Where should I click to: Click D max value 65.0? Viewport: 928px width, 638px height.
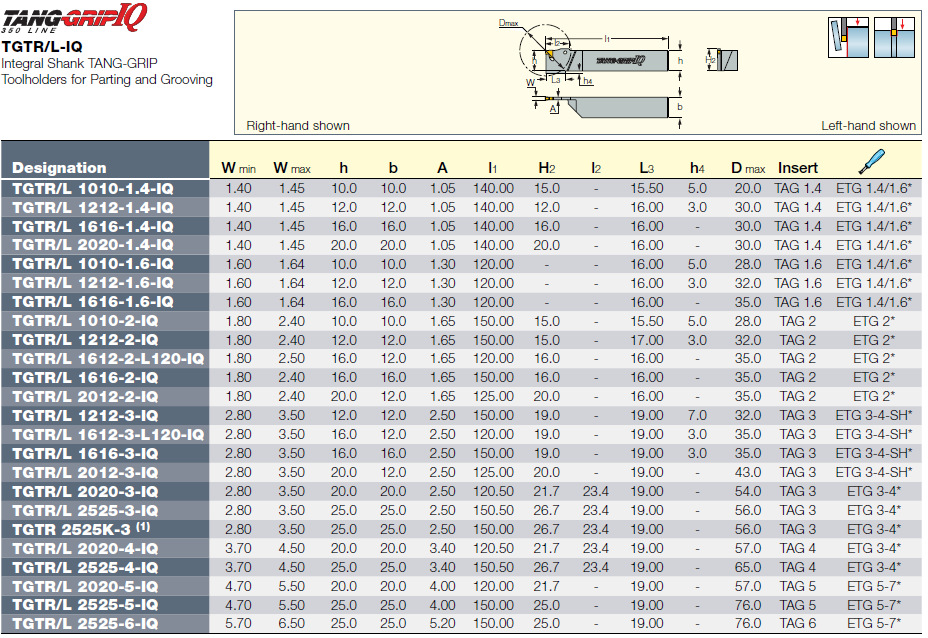click(748, 567)
